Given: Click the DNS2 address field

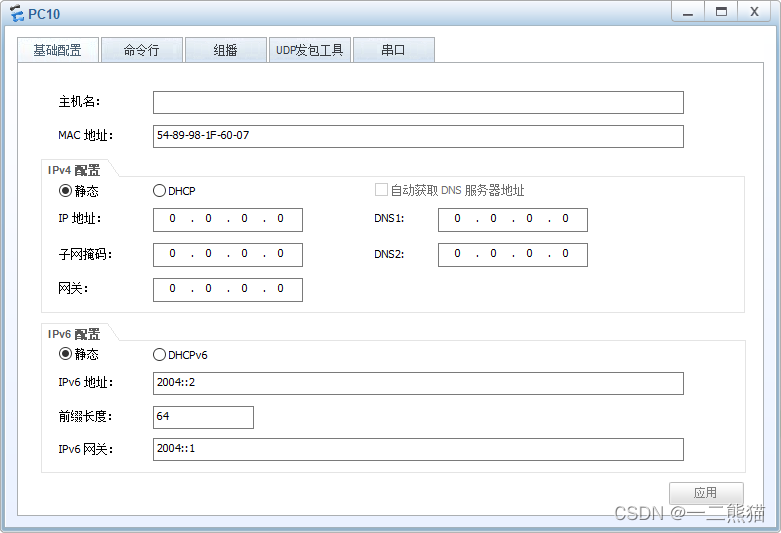Looking at the screenshot, I should click(513, 255).
